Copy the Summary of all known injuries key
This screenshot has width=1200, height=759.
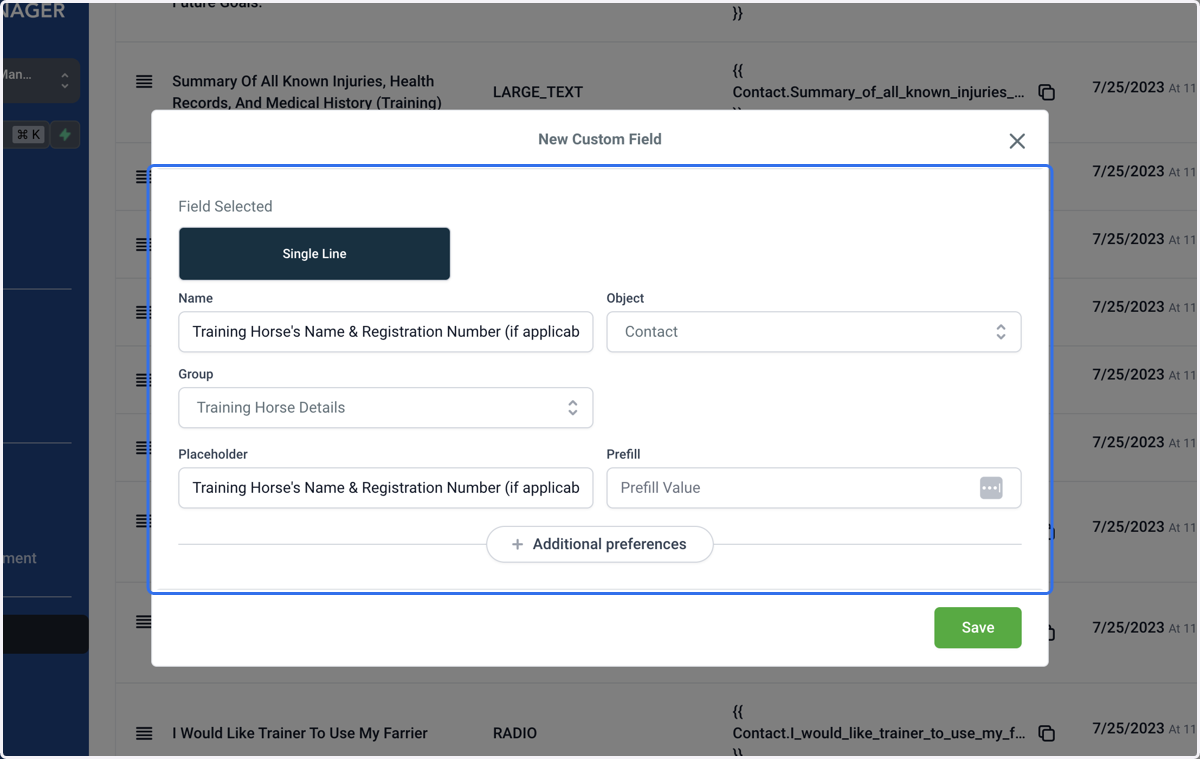(x=1046, y=92)
